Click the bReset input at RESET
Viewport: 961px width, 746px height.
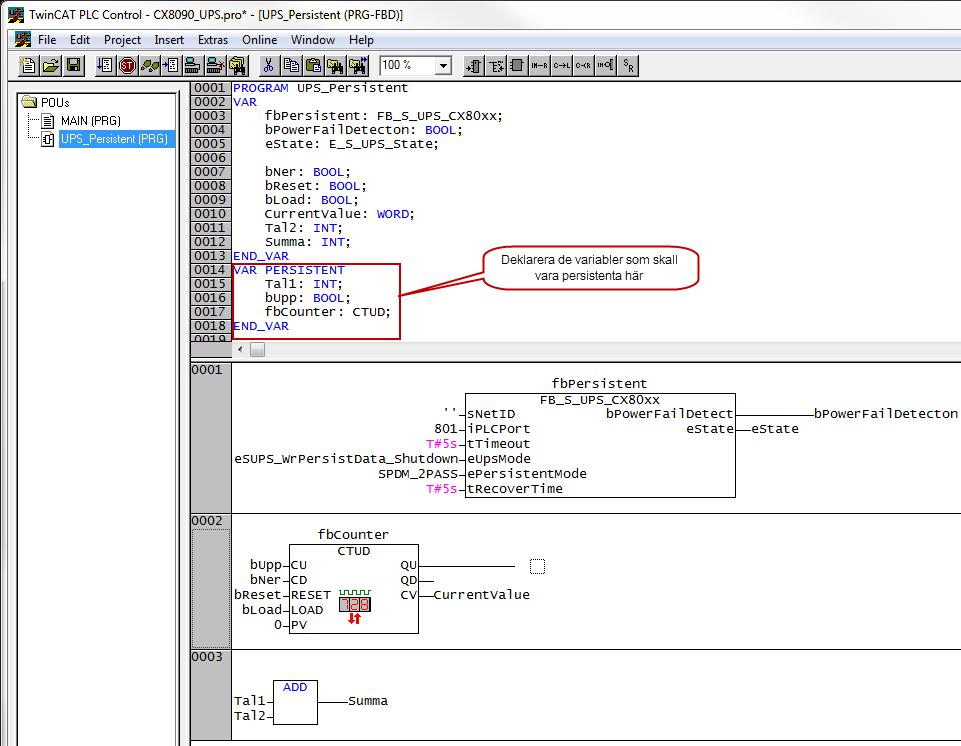[x=258, y=595]
